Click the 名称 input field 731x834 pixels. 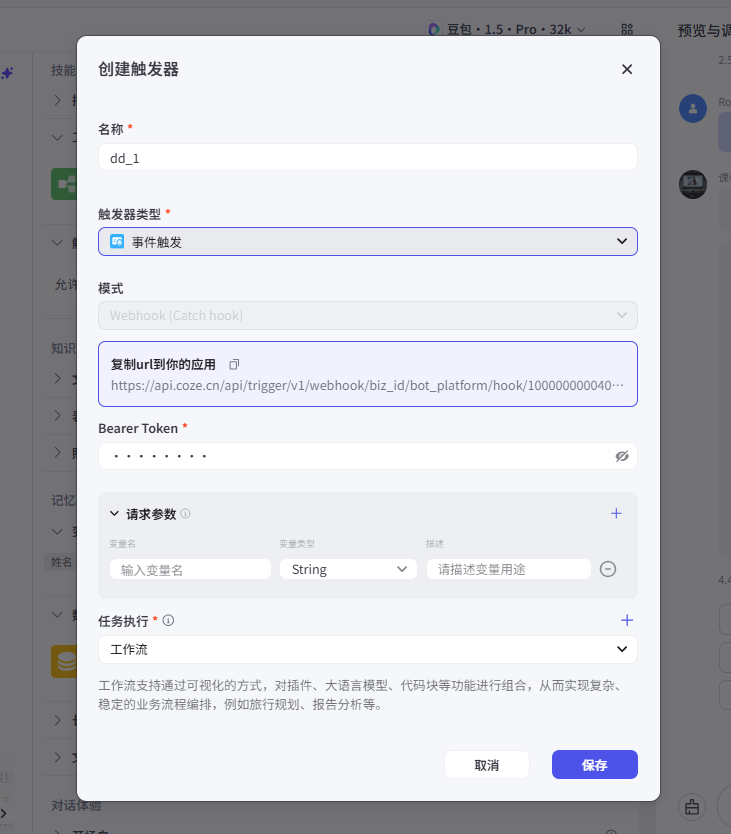point(367,158)
